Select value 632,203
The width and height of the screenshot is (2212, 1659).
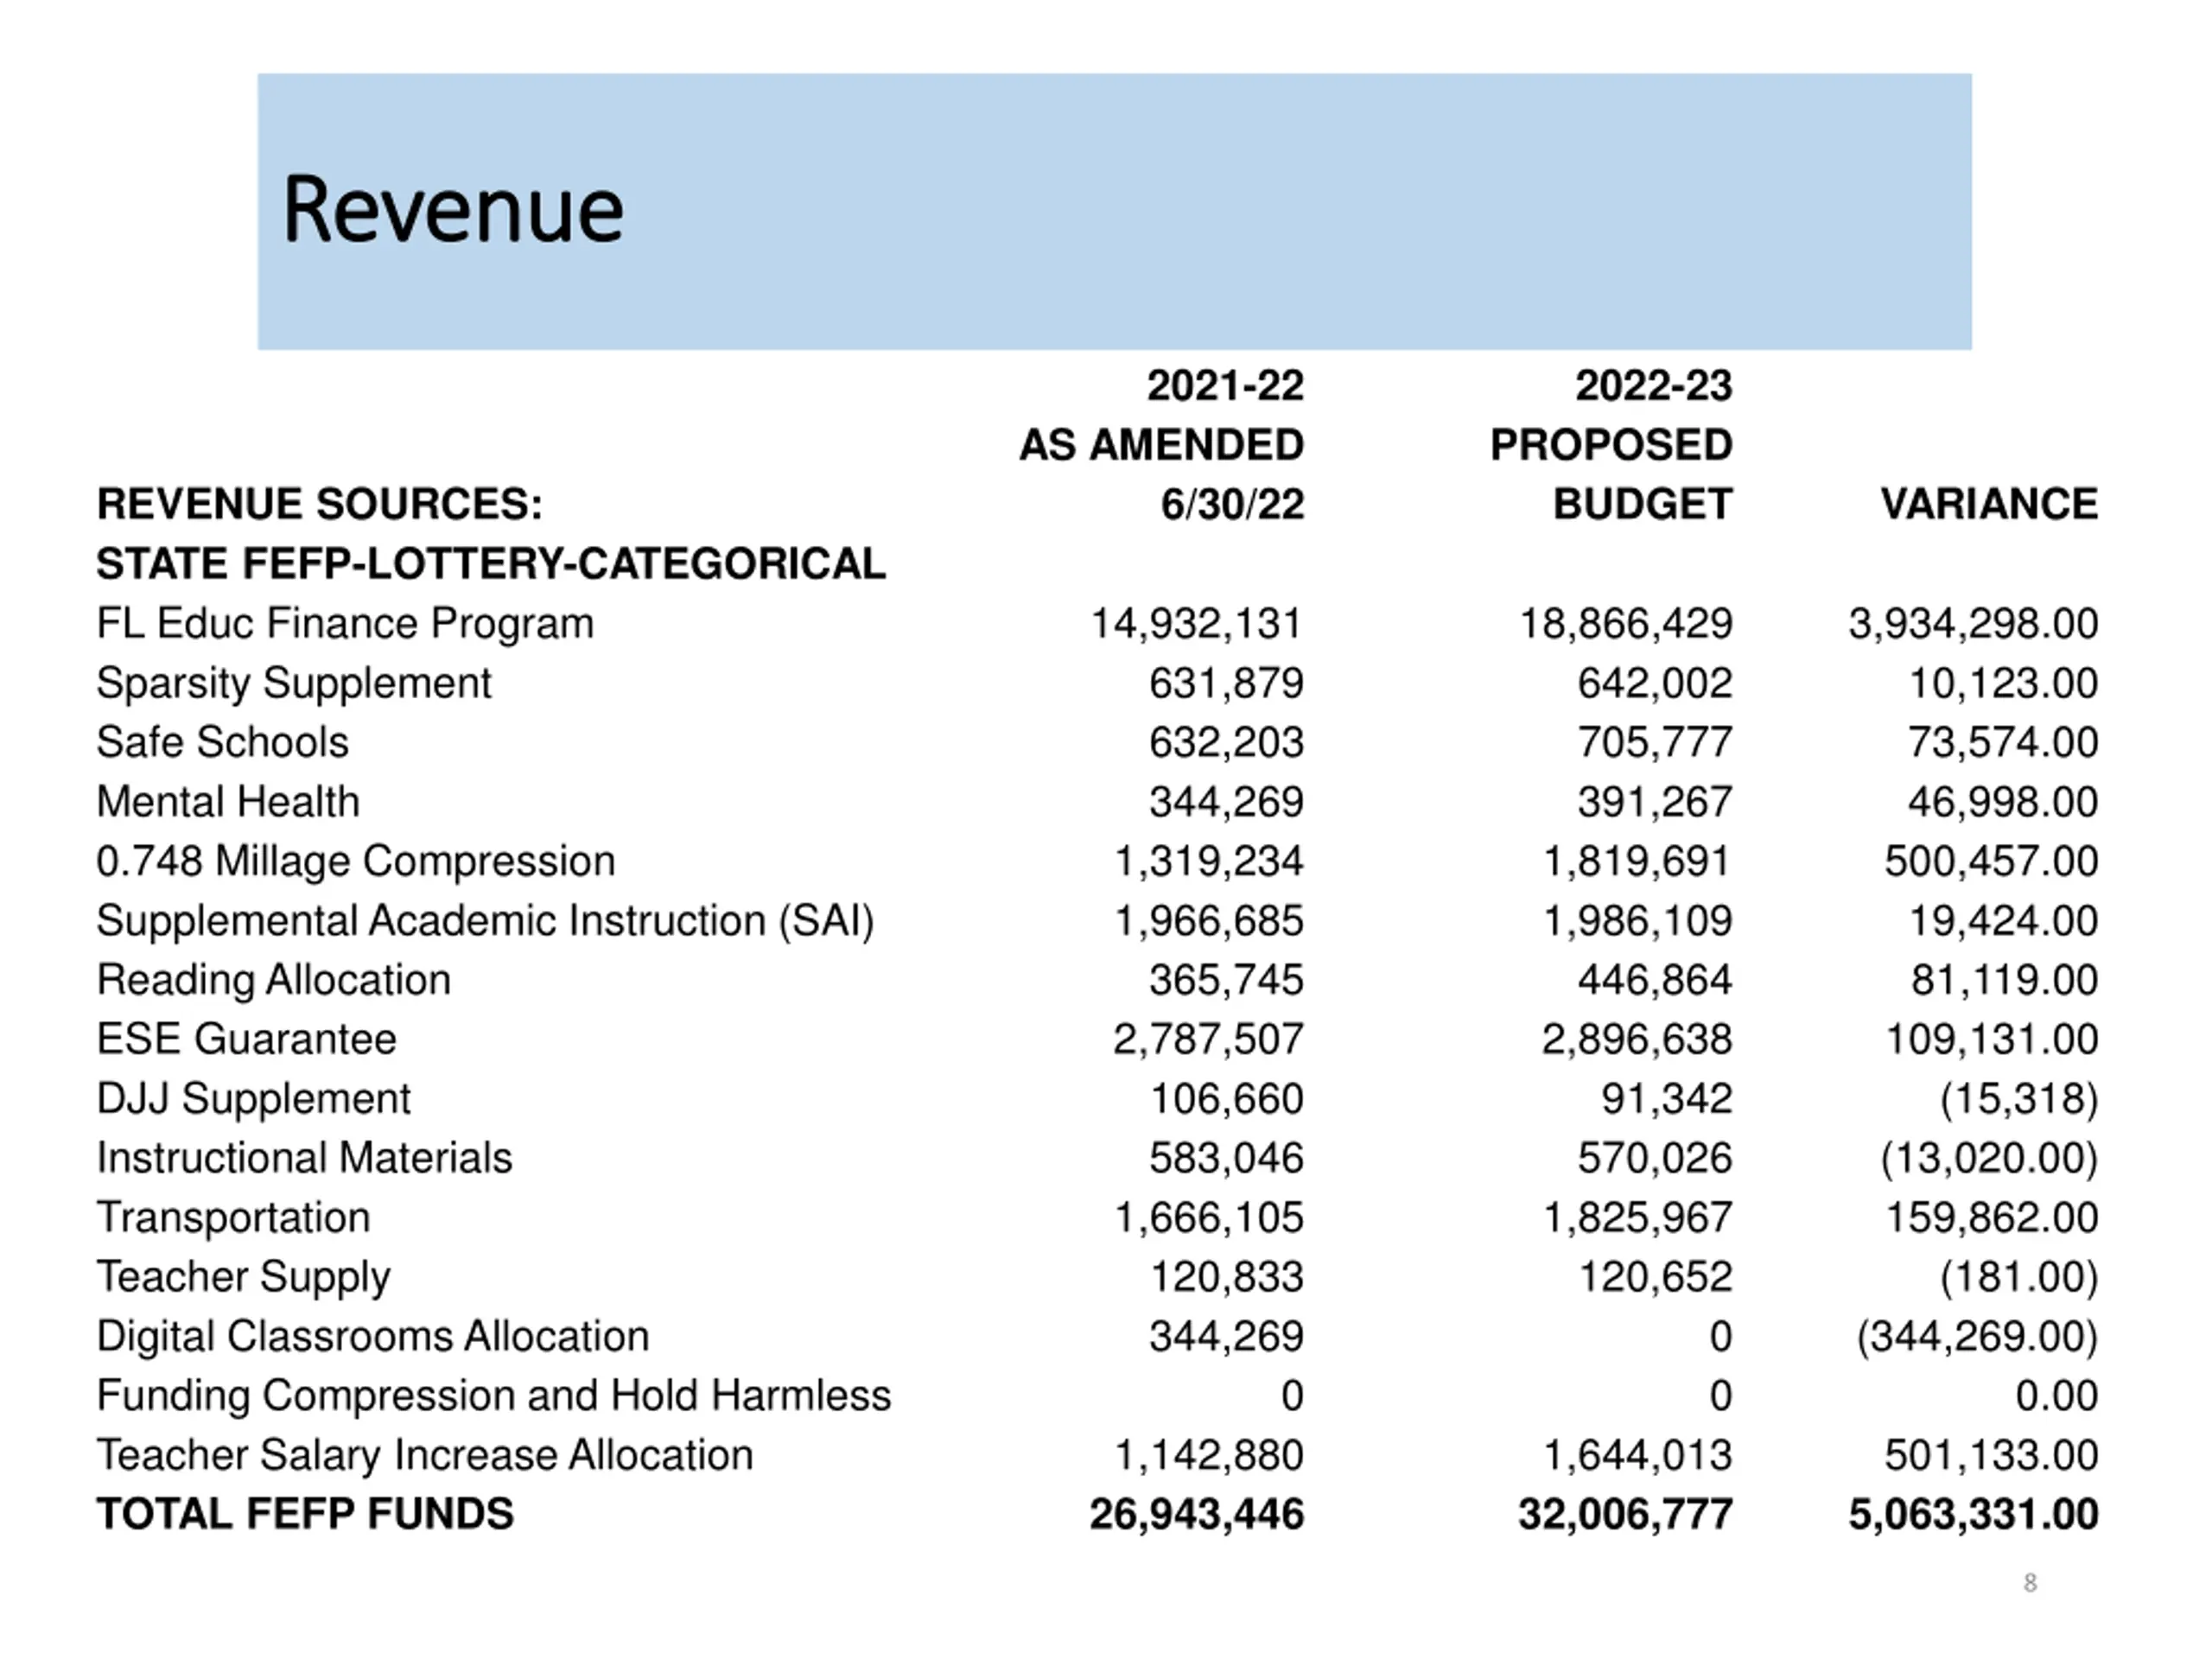click(1226, 743)
